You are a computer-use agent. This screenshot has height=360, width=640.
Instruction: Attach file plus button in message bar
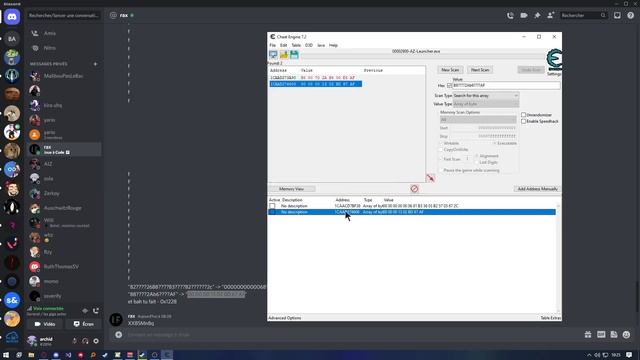pos(119,335)
